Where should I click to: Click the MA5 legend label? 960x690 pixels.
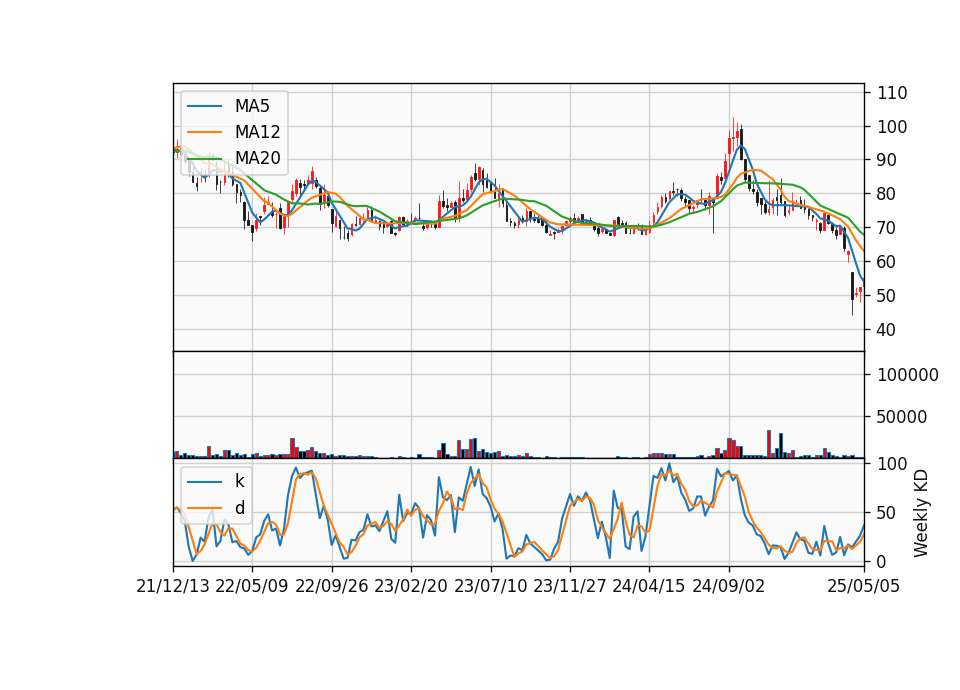point(252,106)
